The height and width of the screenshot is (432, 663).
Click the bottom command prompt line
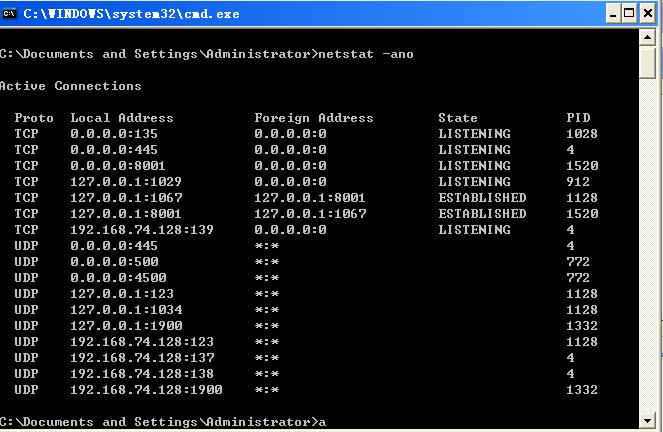(x=163, y=422)
